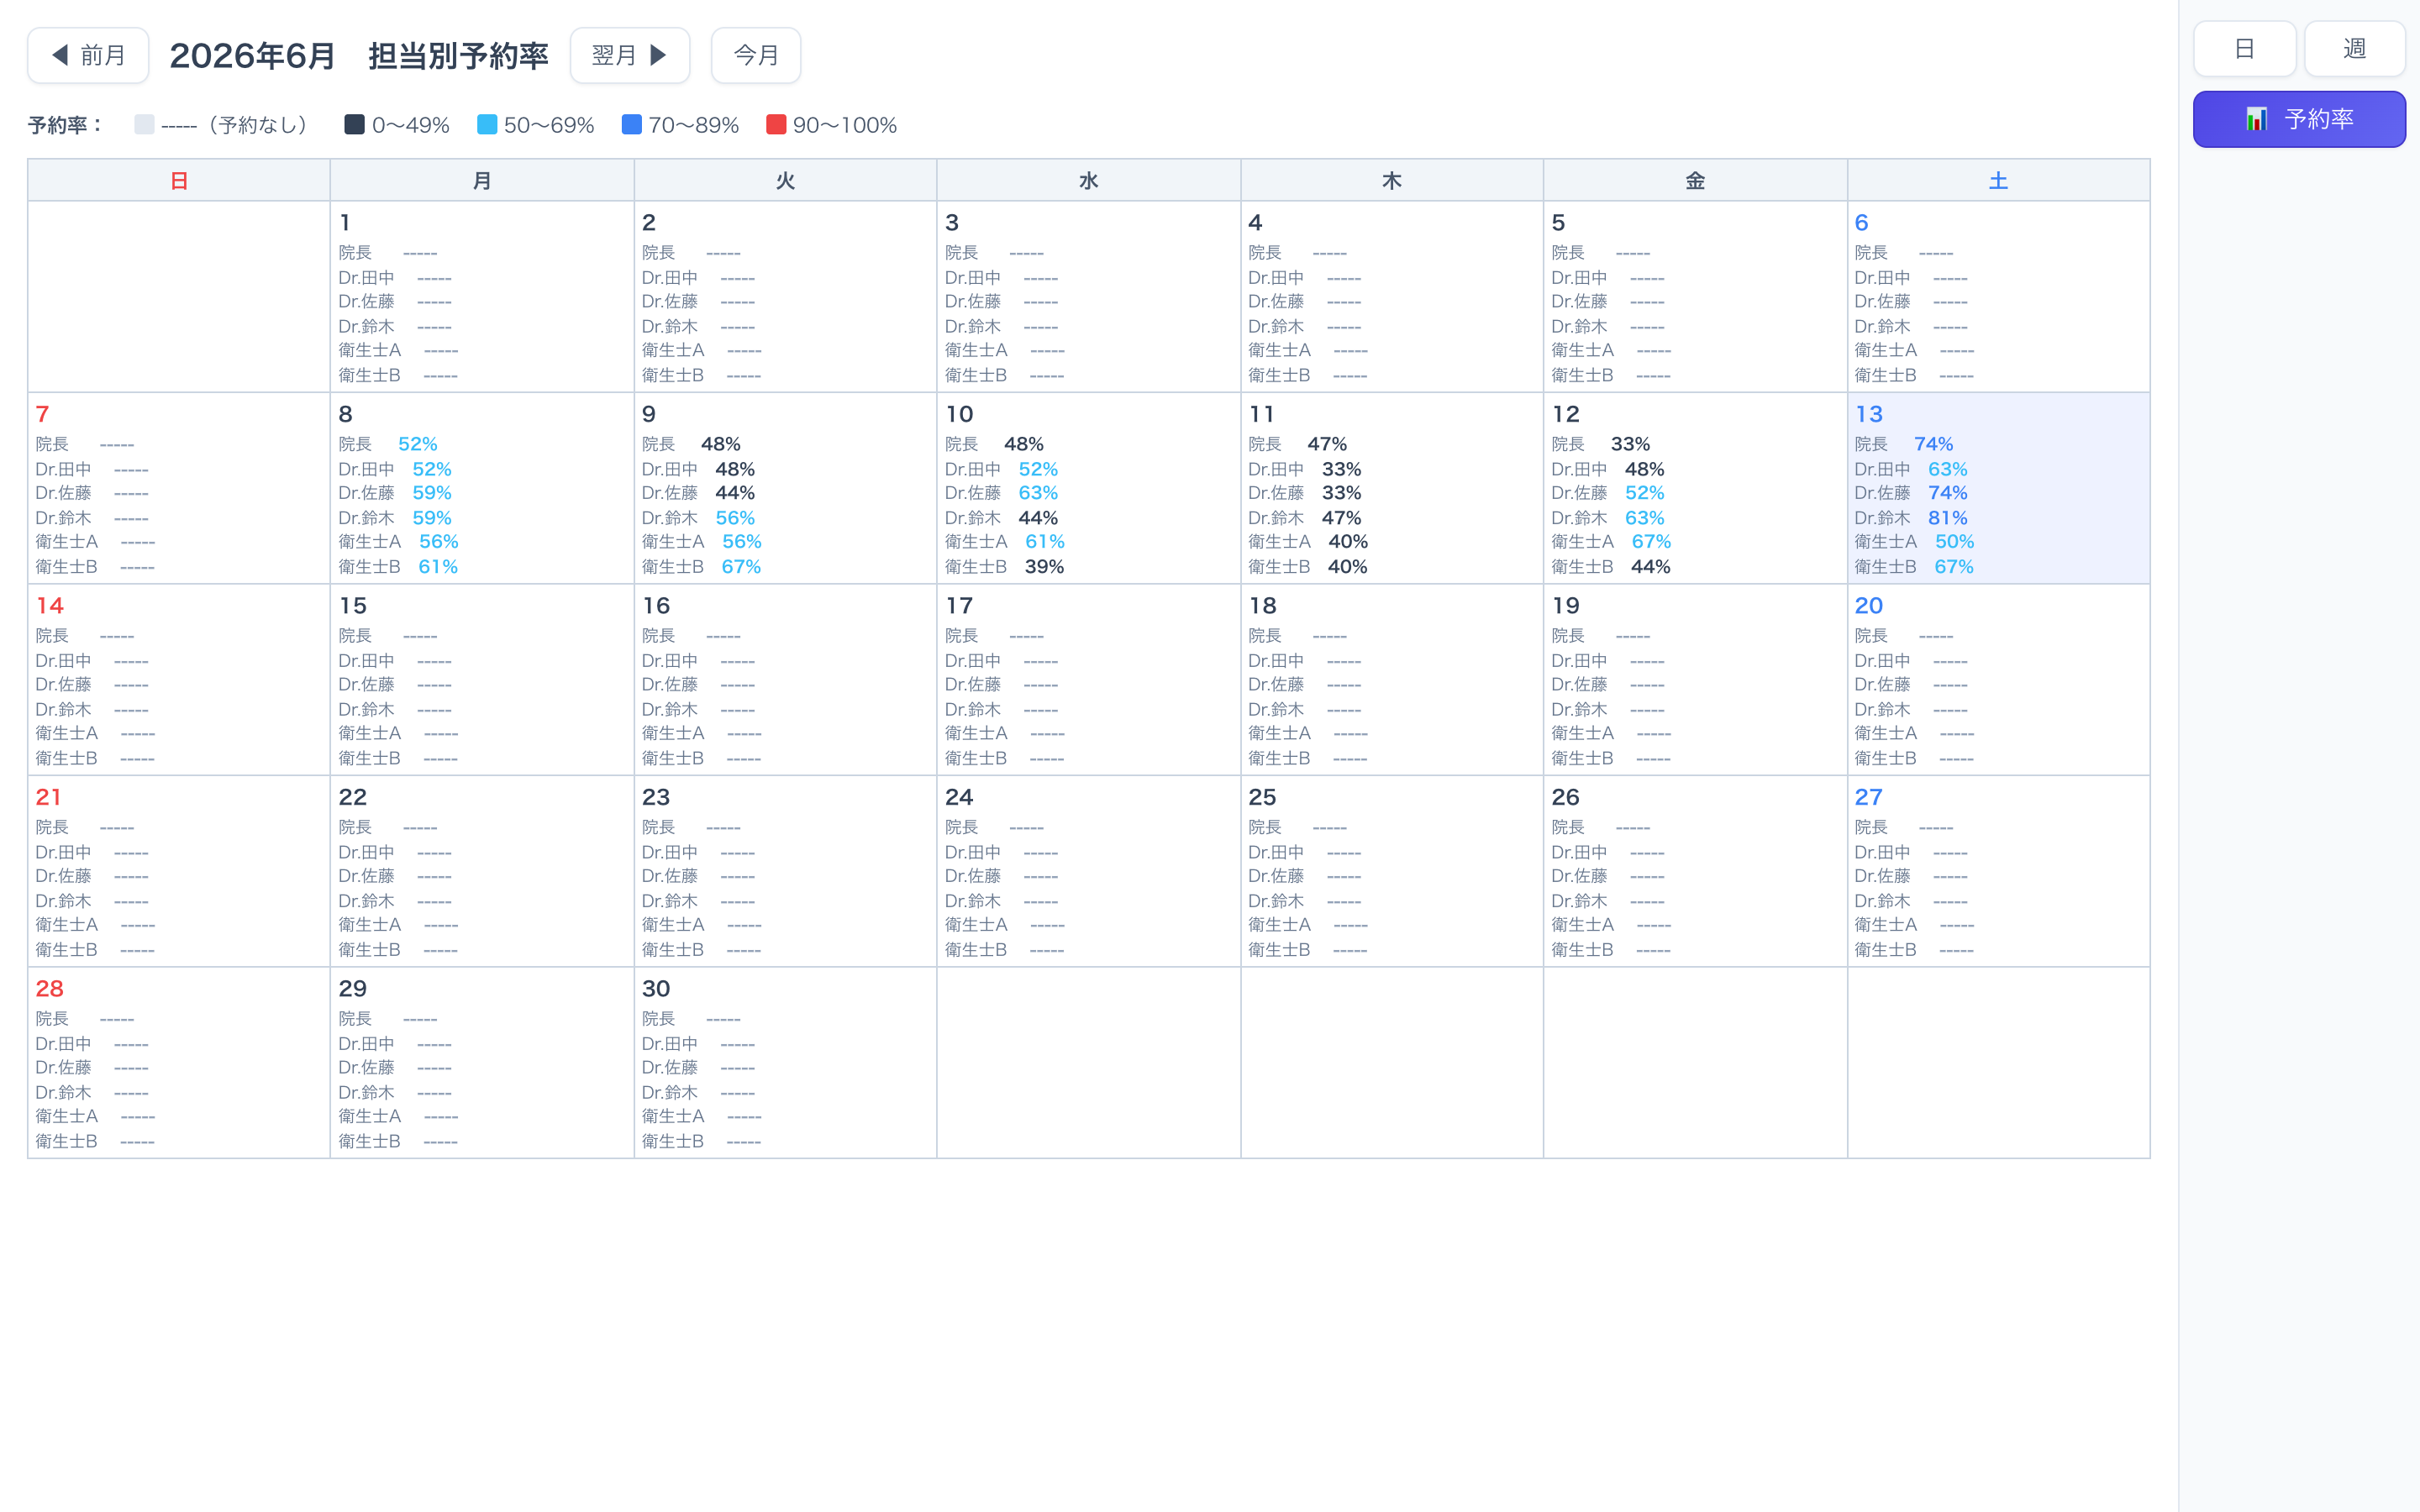Open date 20 Saturday cell
The width and height of the screenshot is (2420, 1512).
1998,680
